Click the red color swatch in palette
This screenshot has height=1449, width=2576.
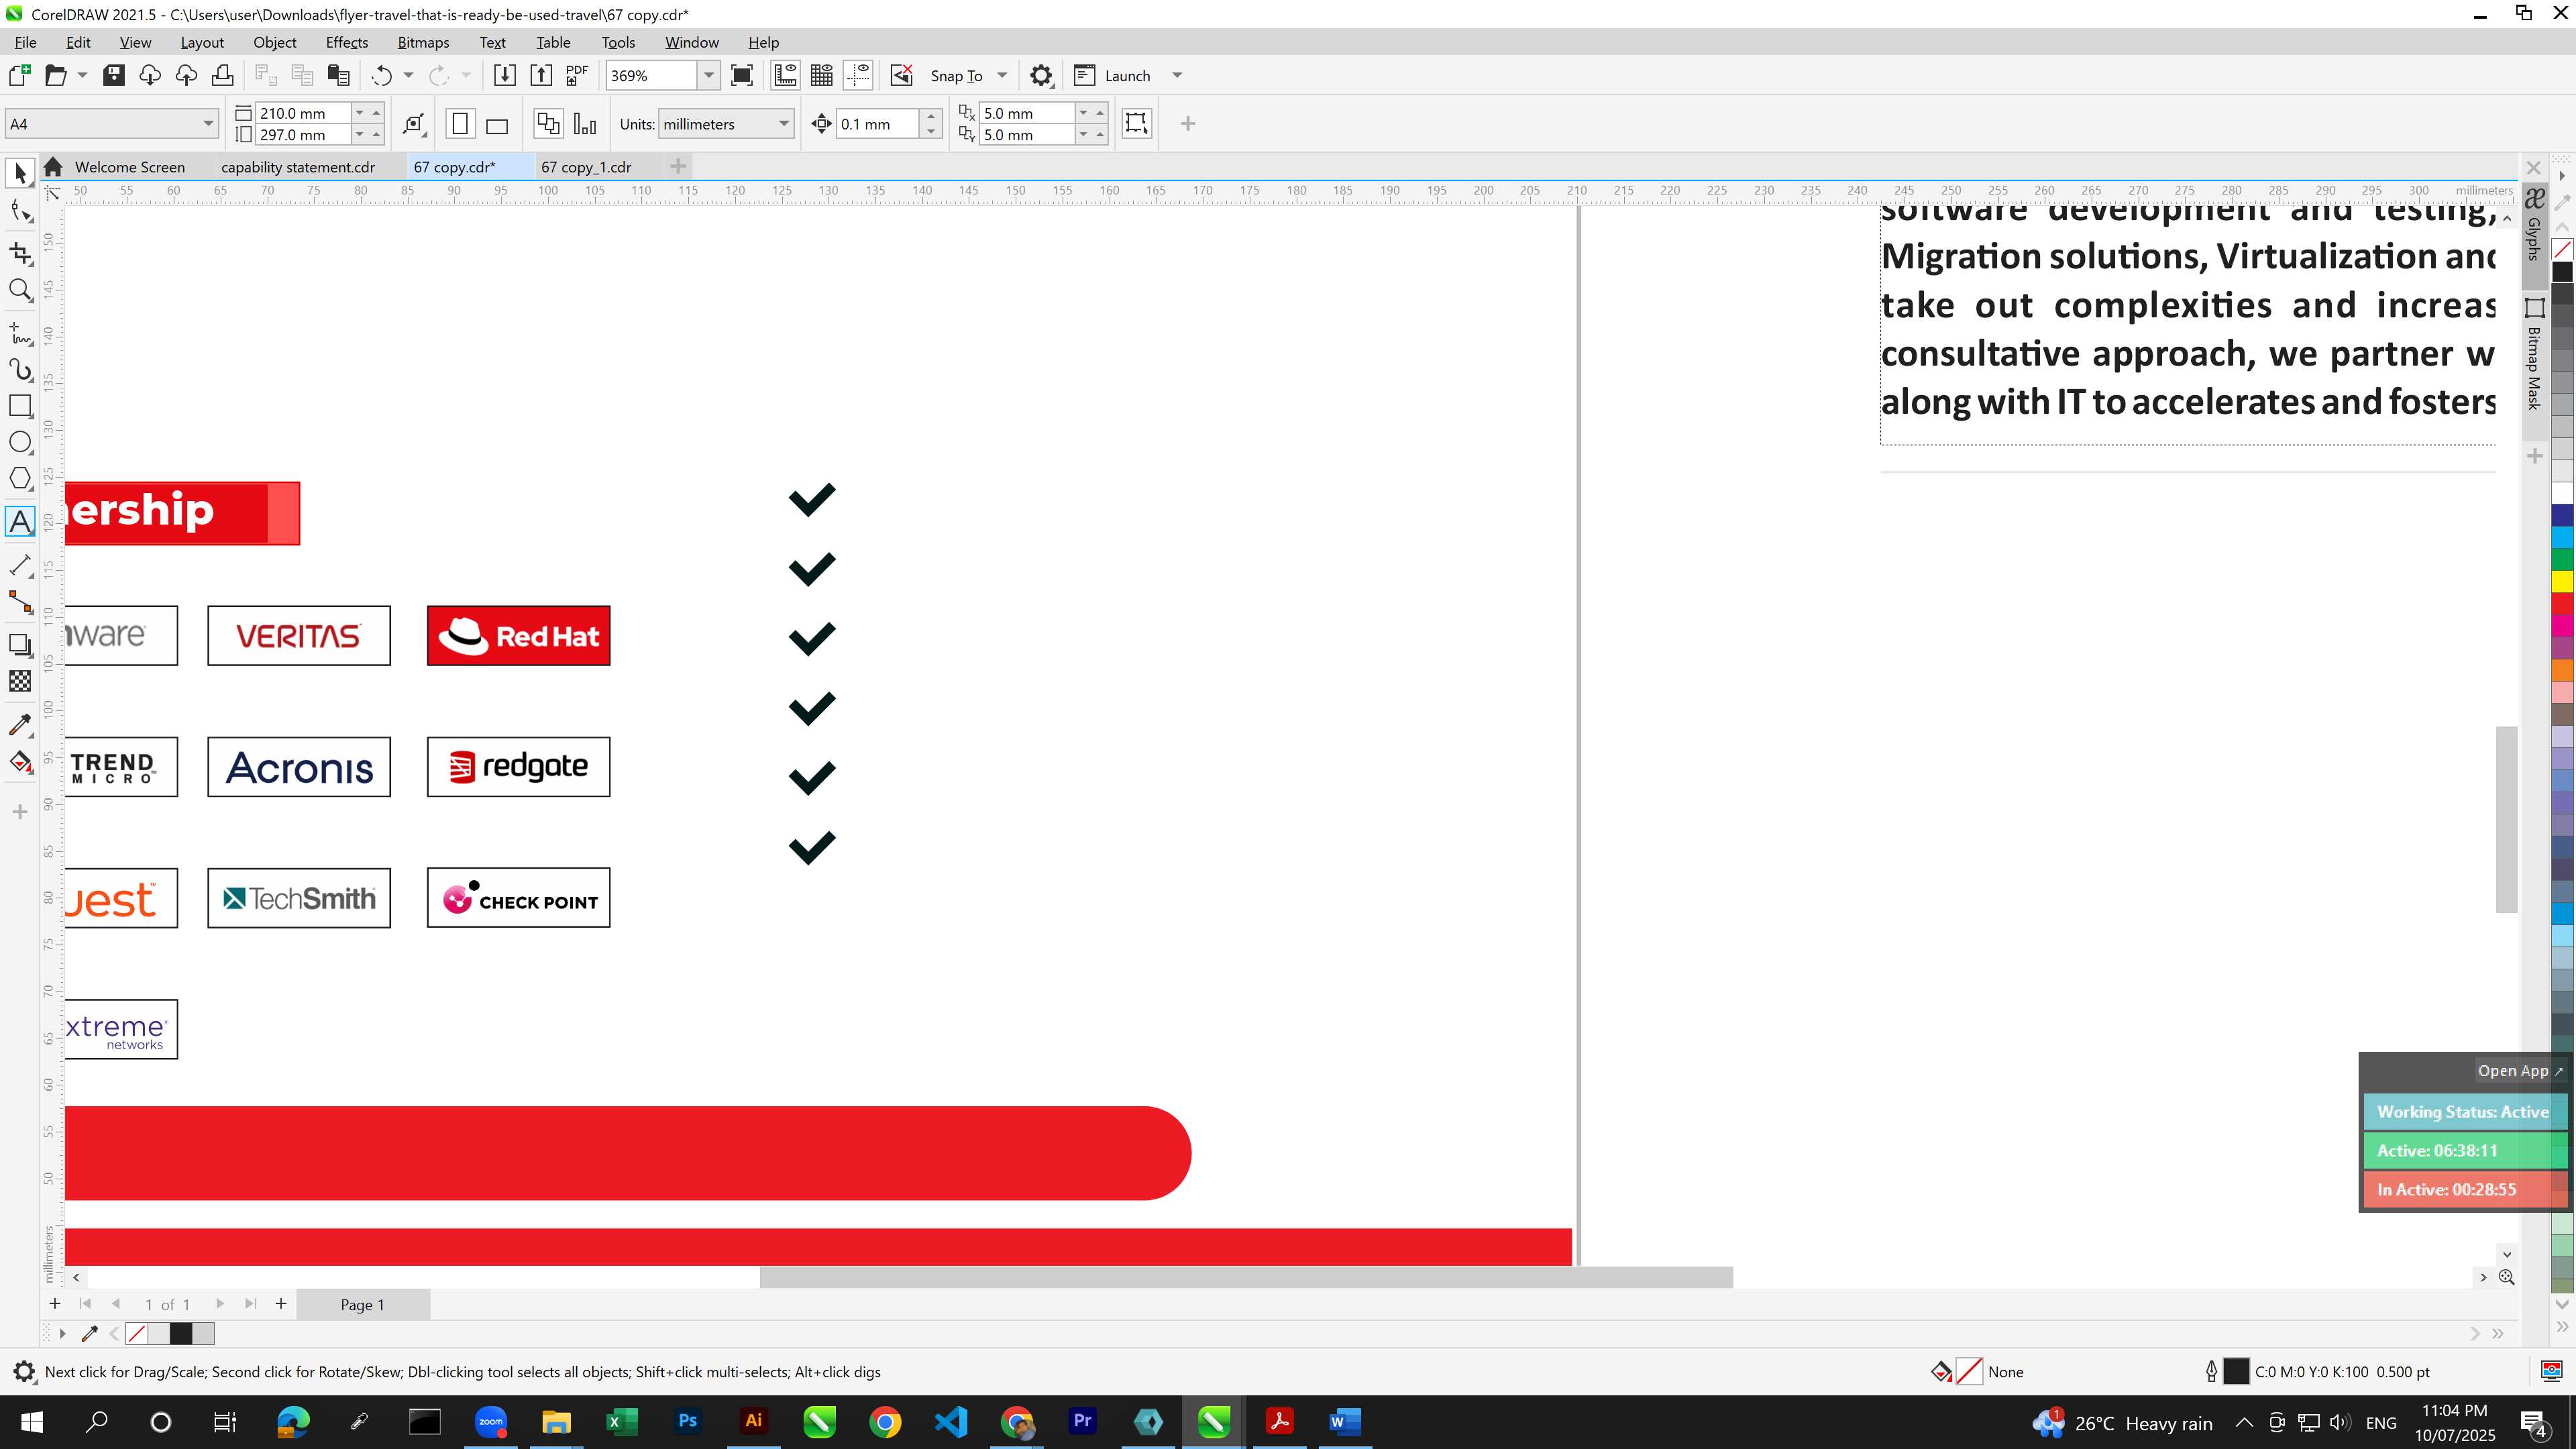tap(2562, 603)
